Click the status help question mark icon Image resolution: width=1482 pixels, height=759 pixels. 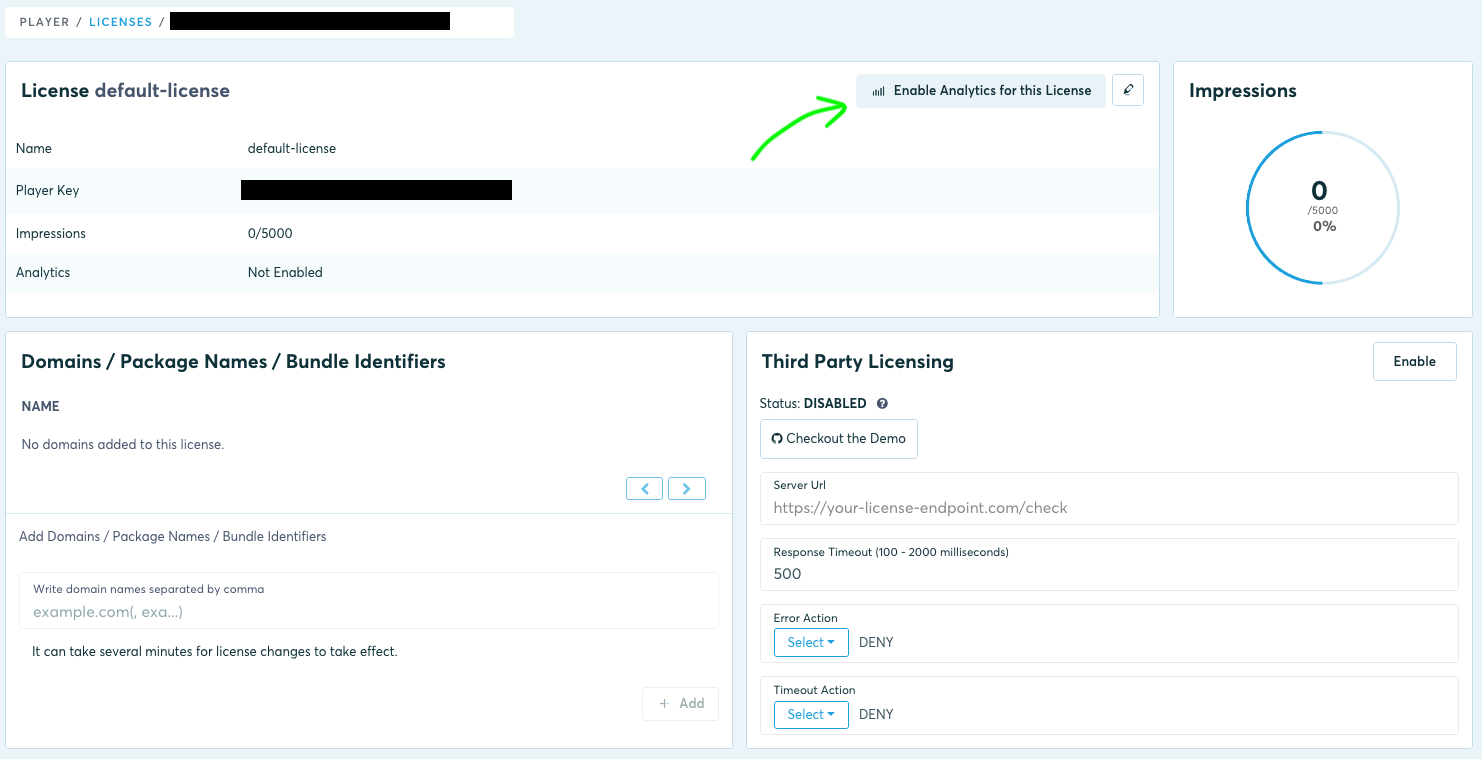click(882, 404)
